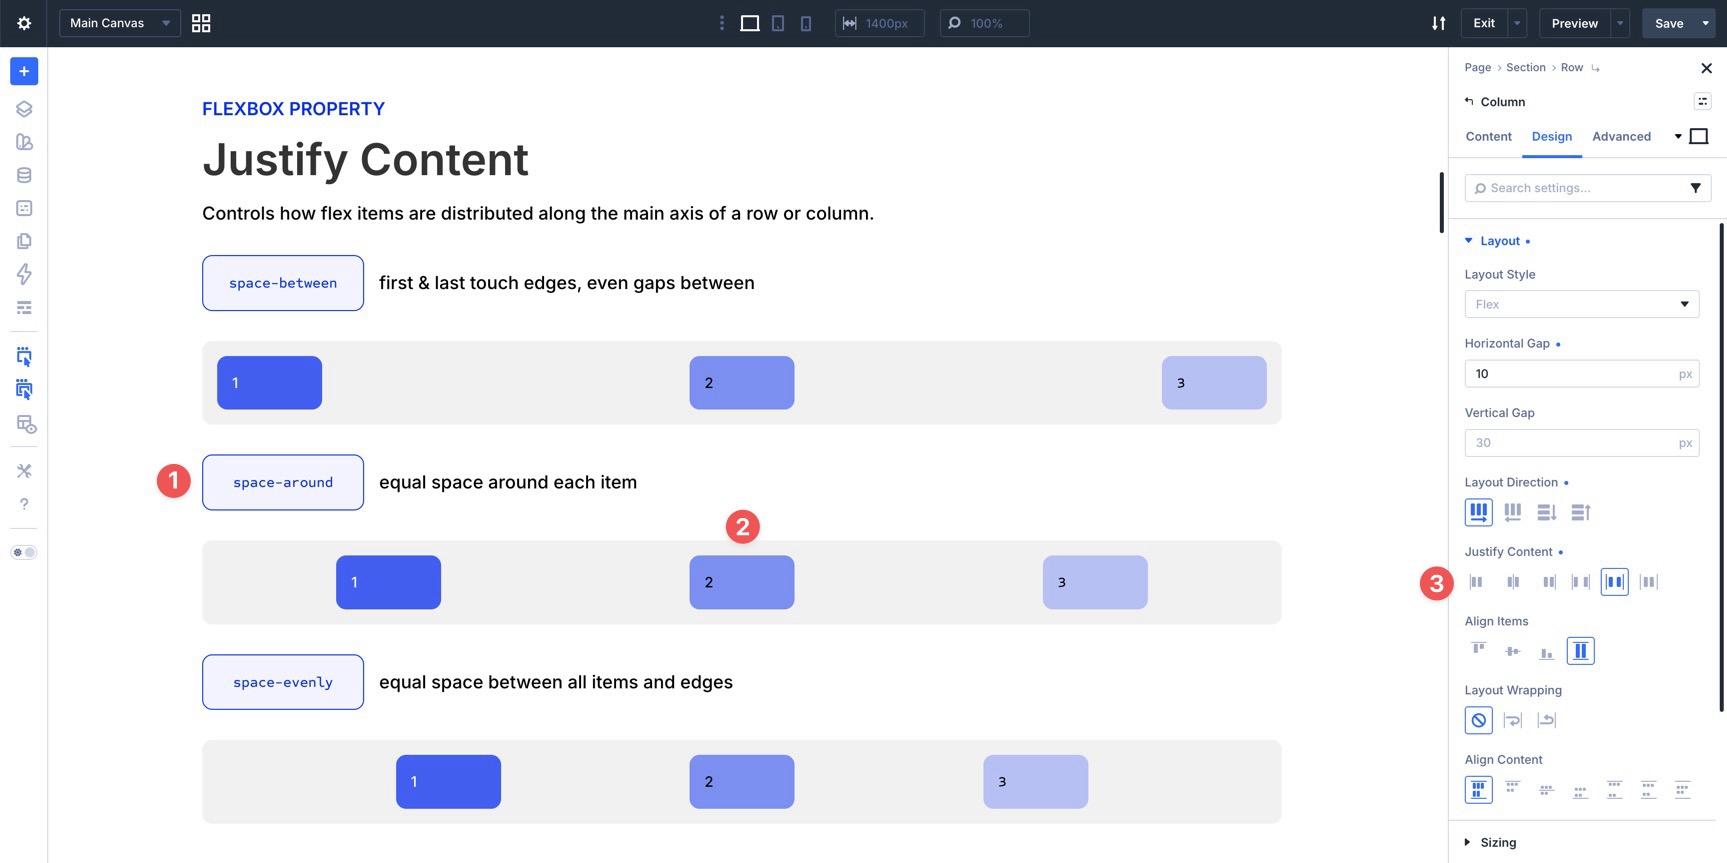1727x863 pixels.
Task: Click the Exit button
Action: [1484, 23]
